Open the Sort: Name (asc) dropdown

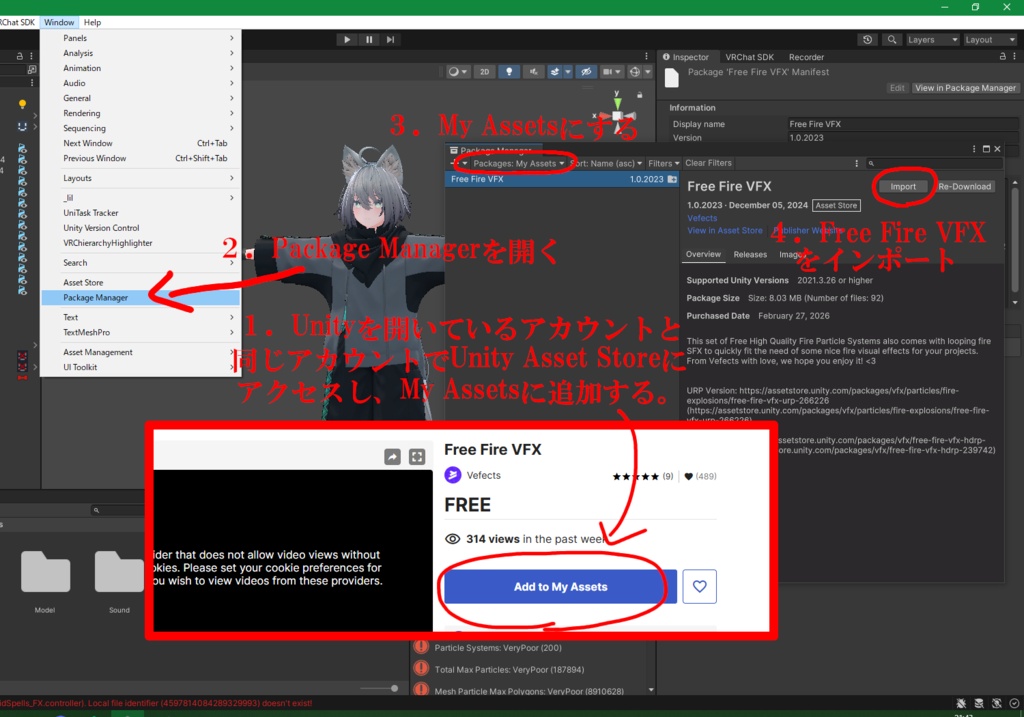(x=606, y=163)
